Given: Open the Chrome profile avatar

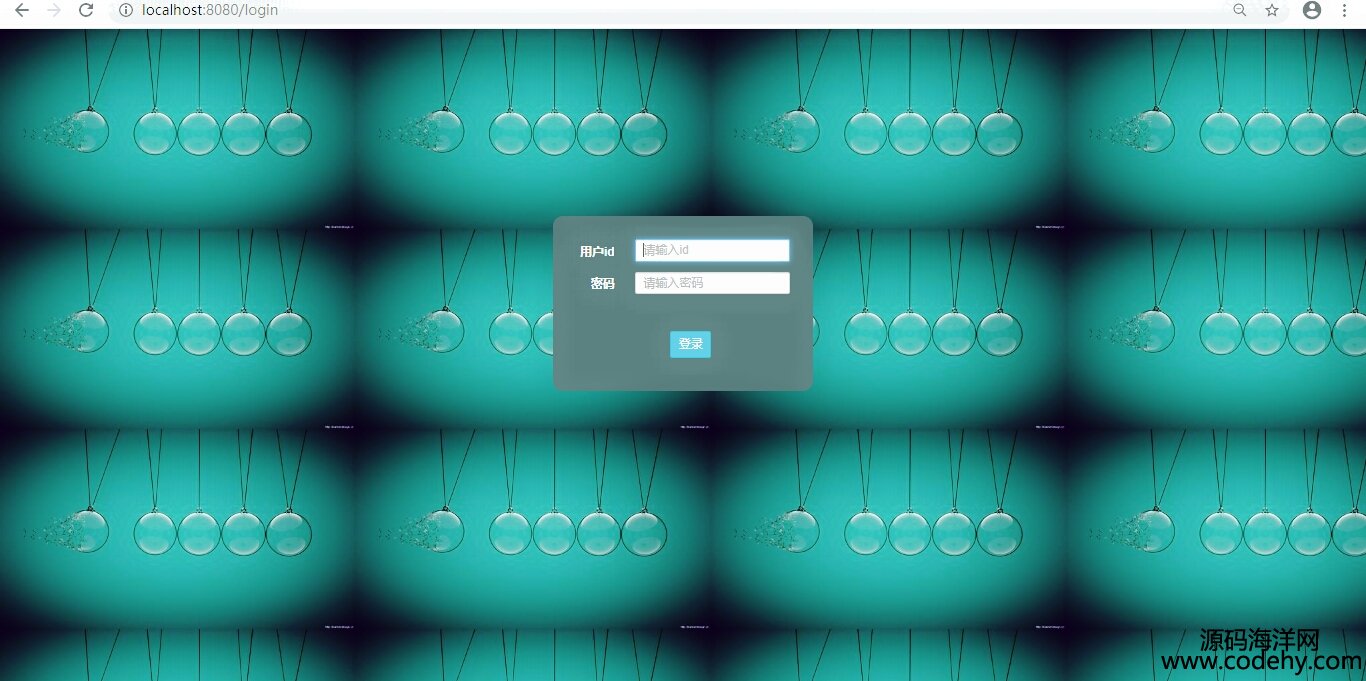Looking at the screenshot, I should coord(1312,10).
